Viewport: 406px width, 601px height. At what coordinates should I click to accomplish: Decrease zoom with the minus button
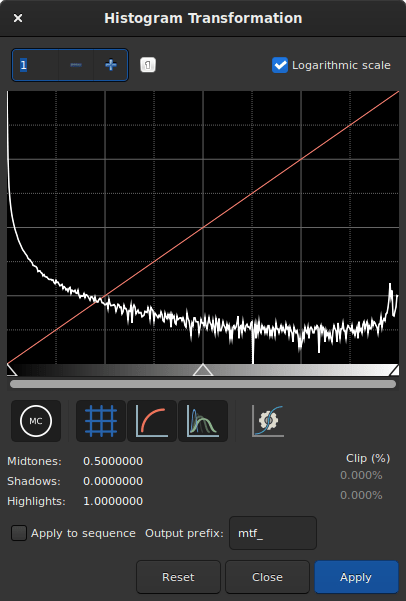coord(76,65)
